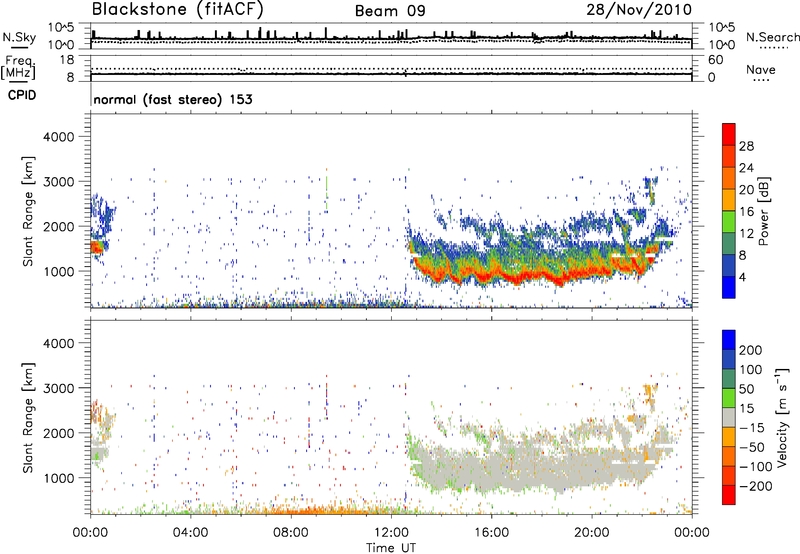Click the "100" tick on Velocity colorbar
The width and height of the screenshot is (800, 554).
coord(751,370)
